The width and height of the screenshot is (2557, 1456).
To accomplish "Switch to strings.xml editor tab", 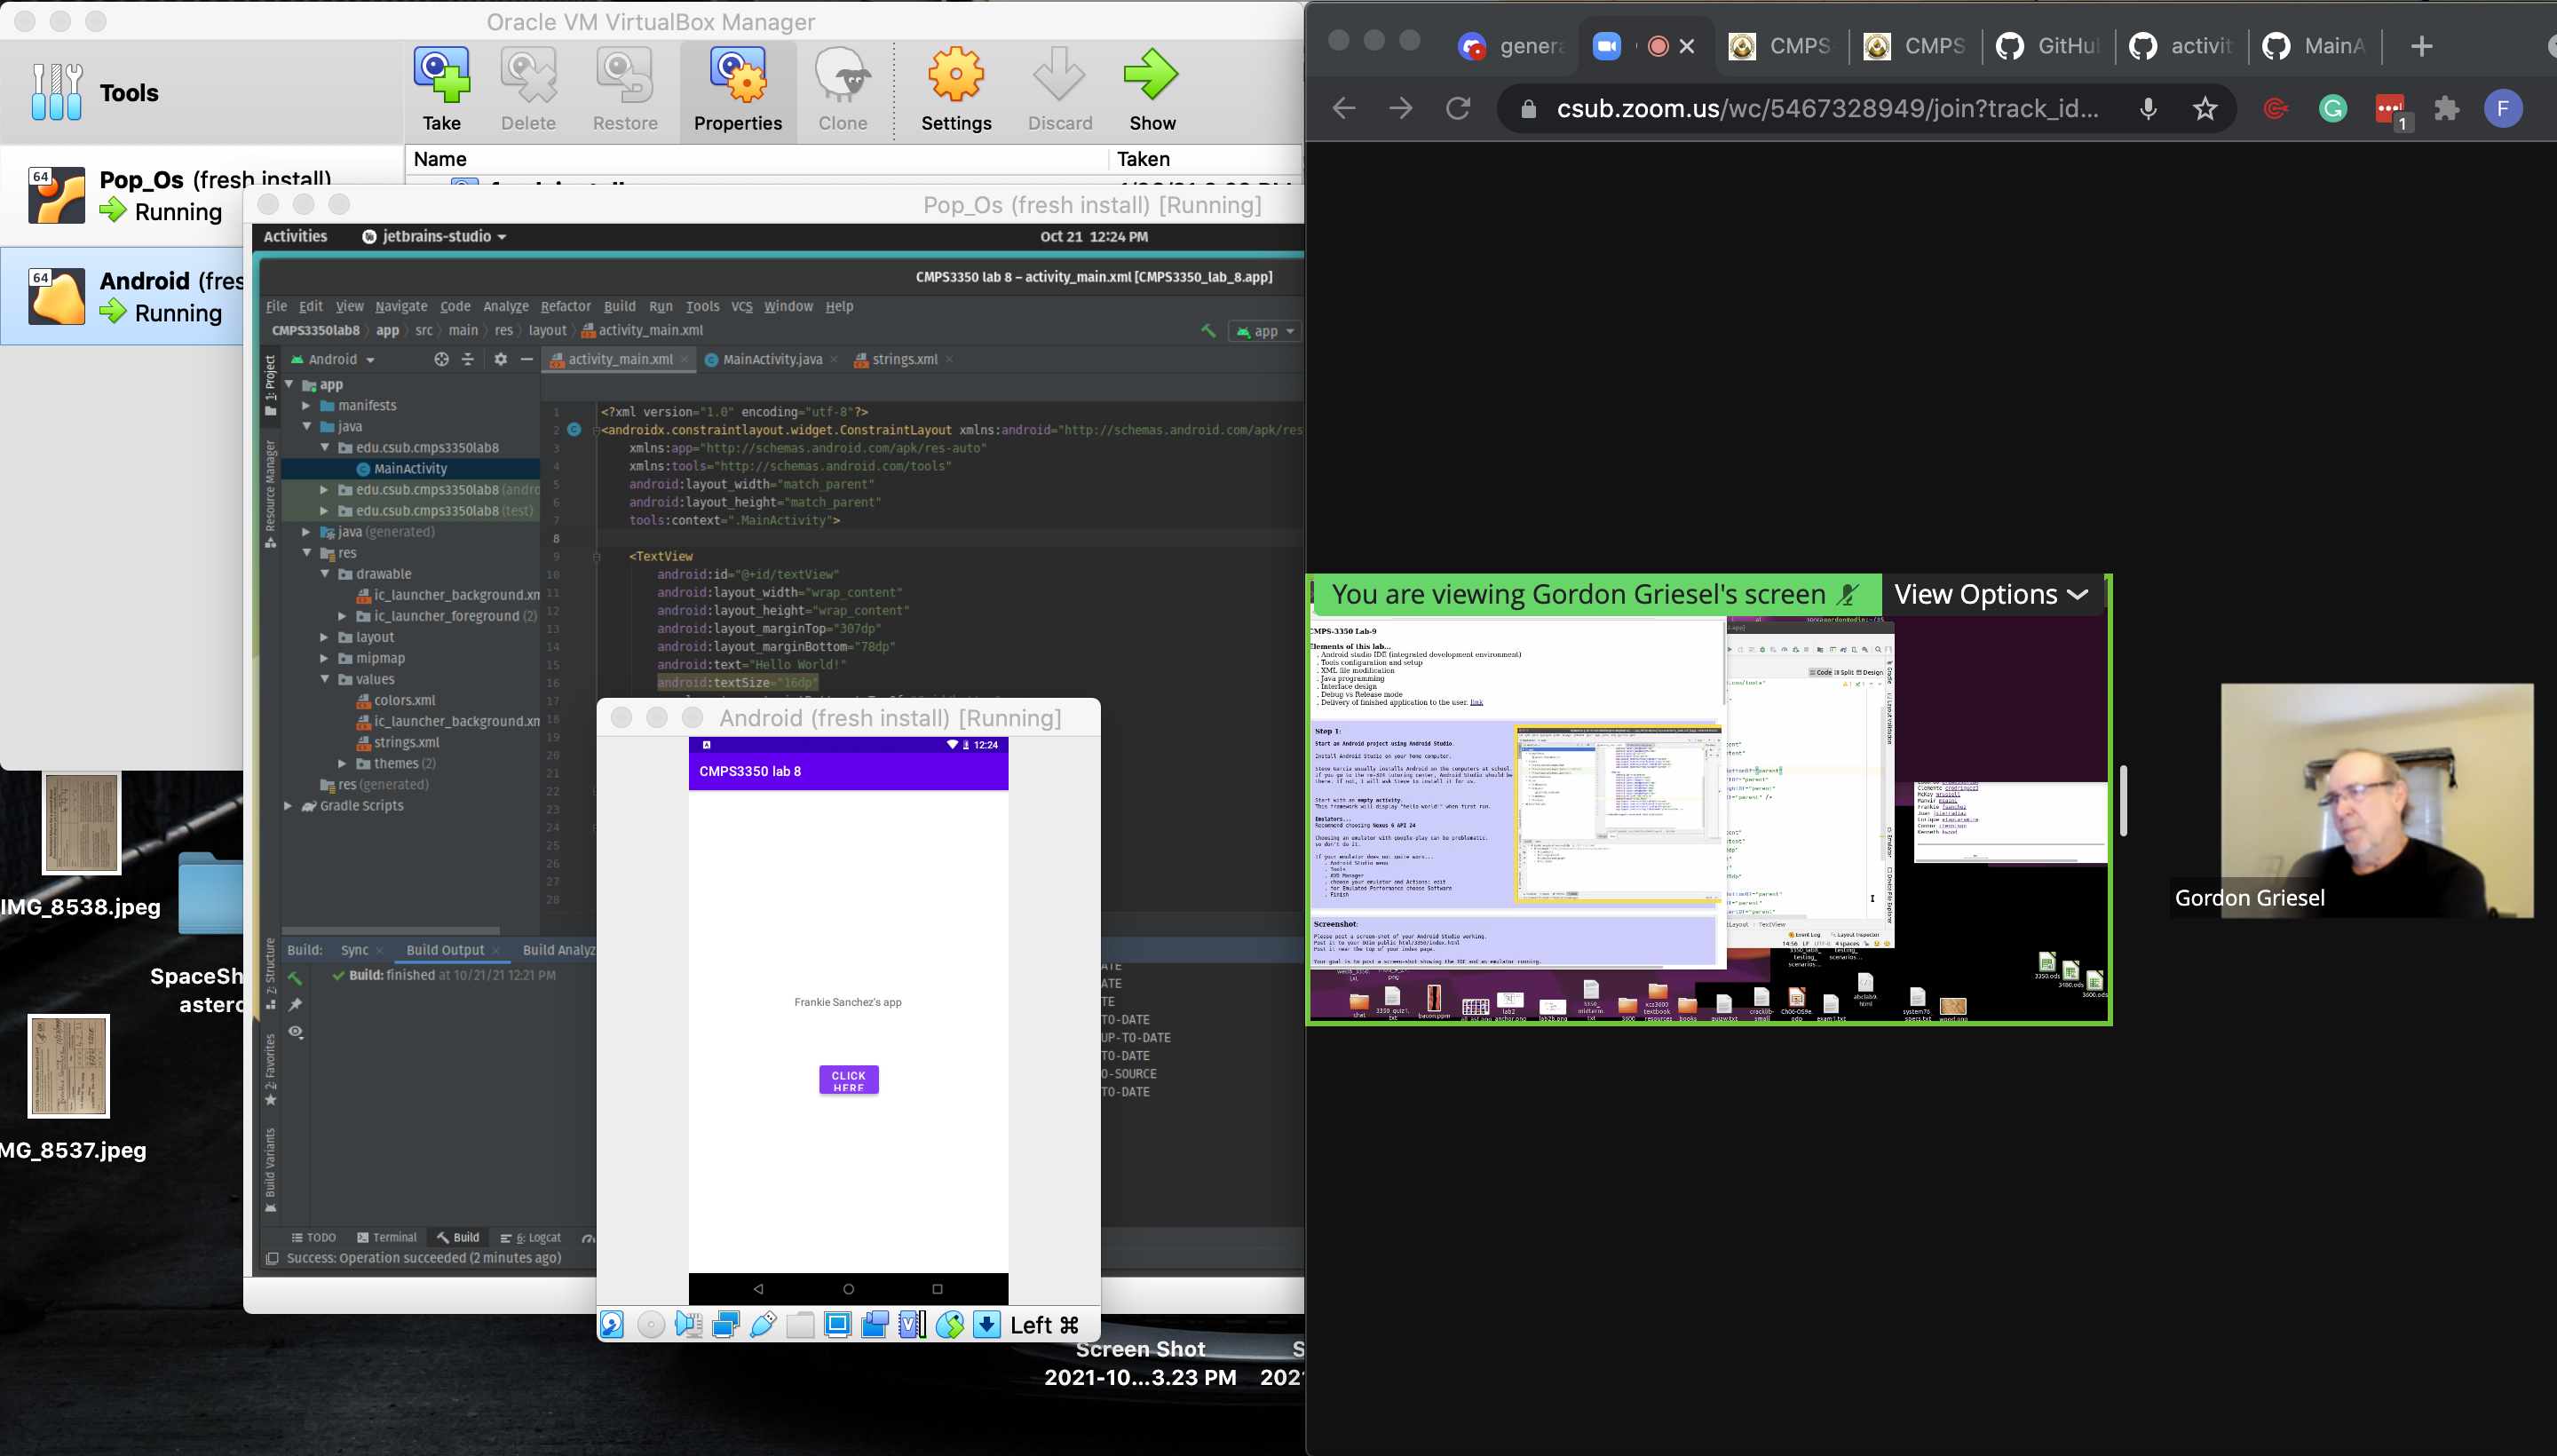I will tap(904, 359).
